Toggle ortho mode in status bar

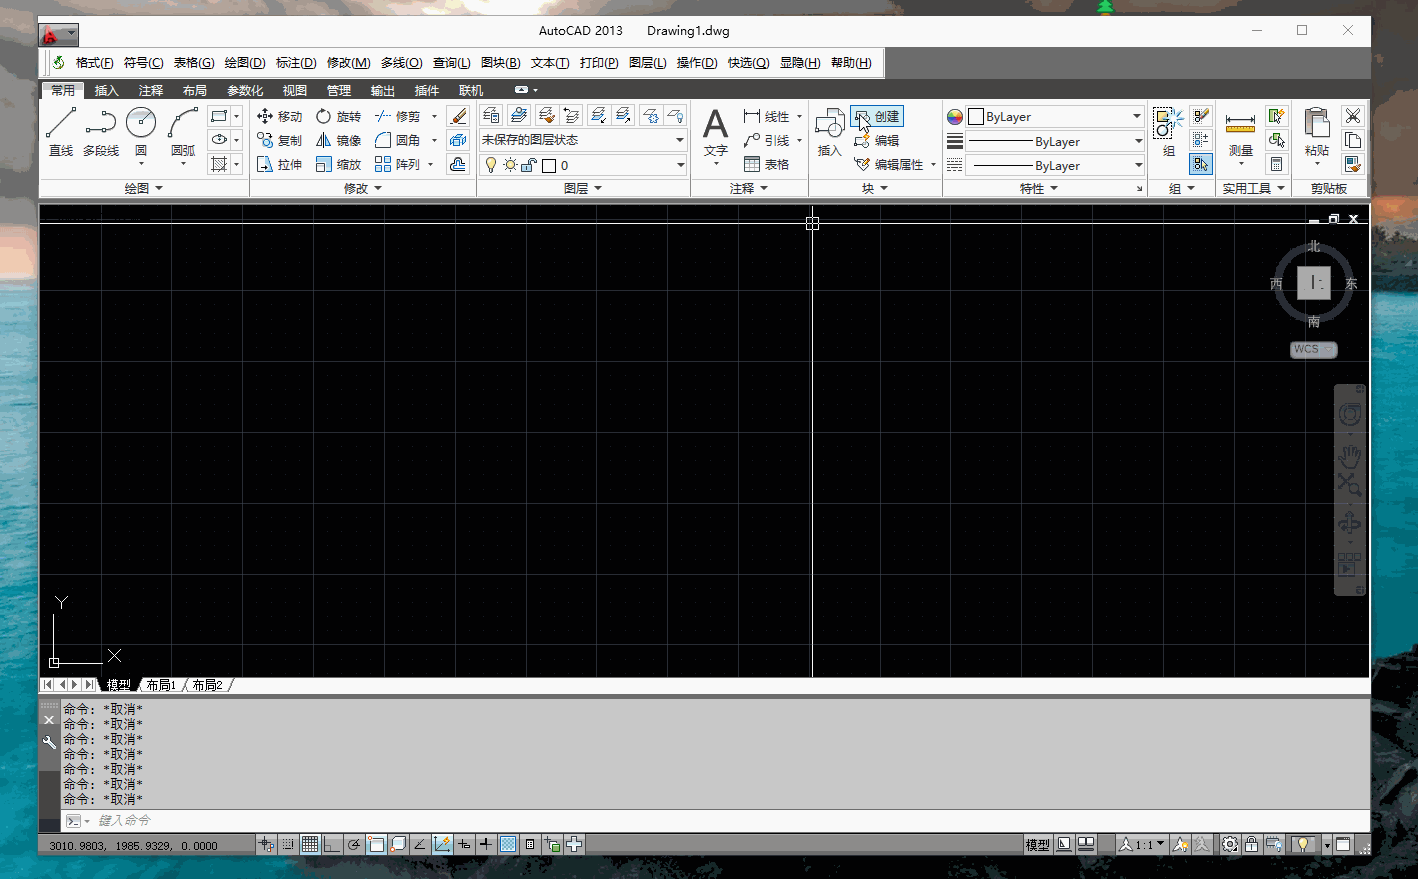point(332,844)
